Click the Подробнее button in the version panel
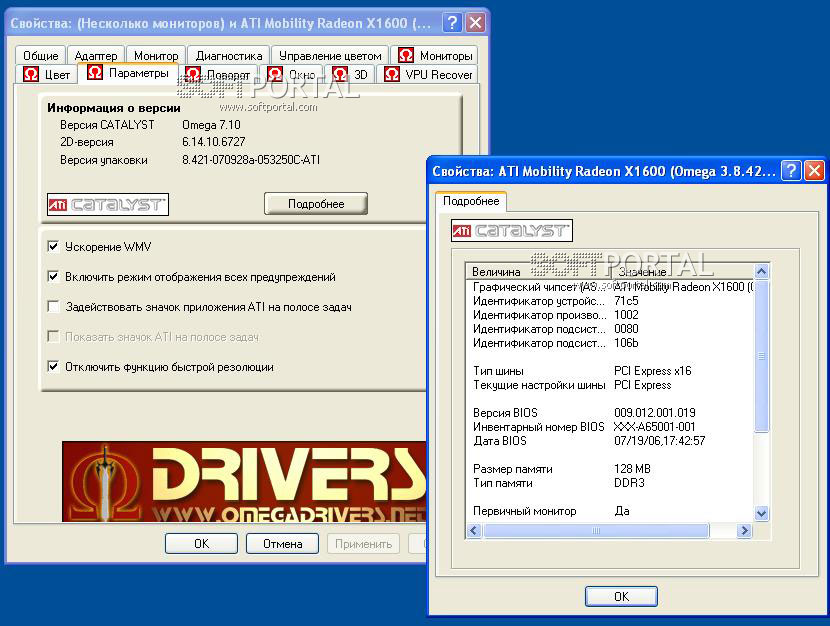This screenshot has width=830, height=626. [x=316, y=204]
